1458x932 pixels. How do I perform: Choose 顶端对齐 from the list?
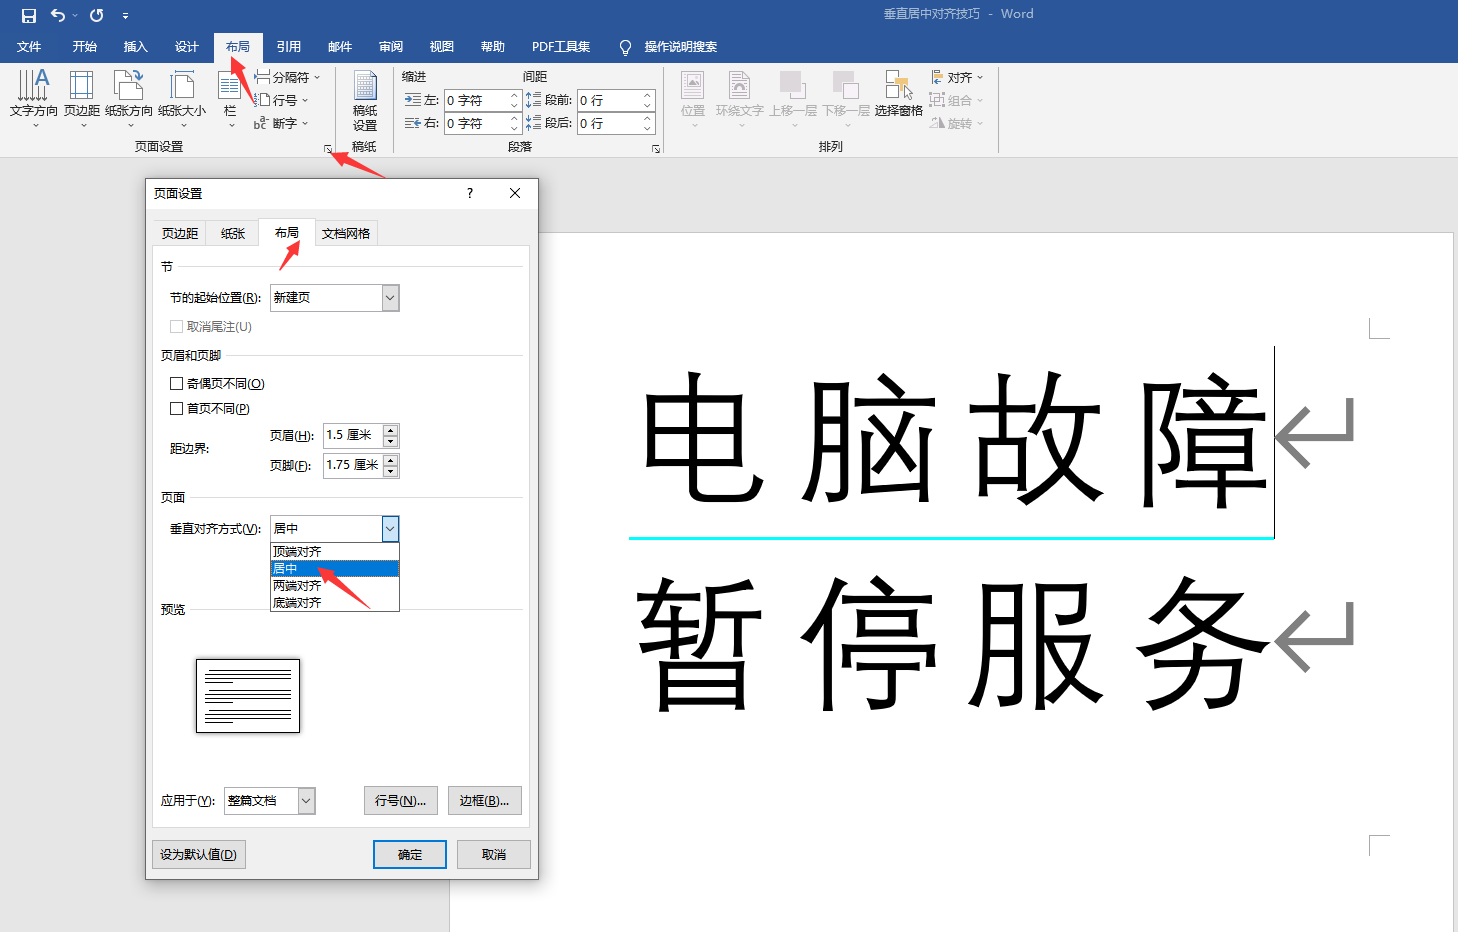pyautogui.click(x=335, y=552)
